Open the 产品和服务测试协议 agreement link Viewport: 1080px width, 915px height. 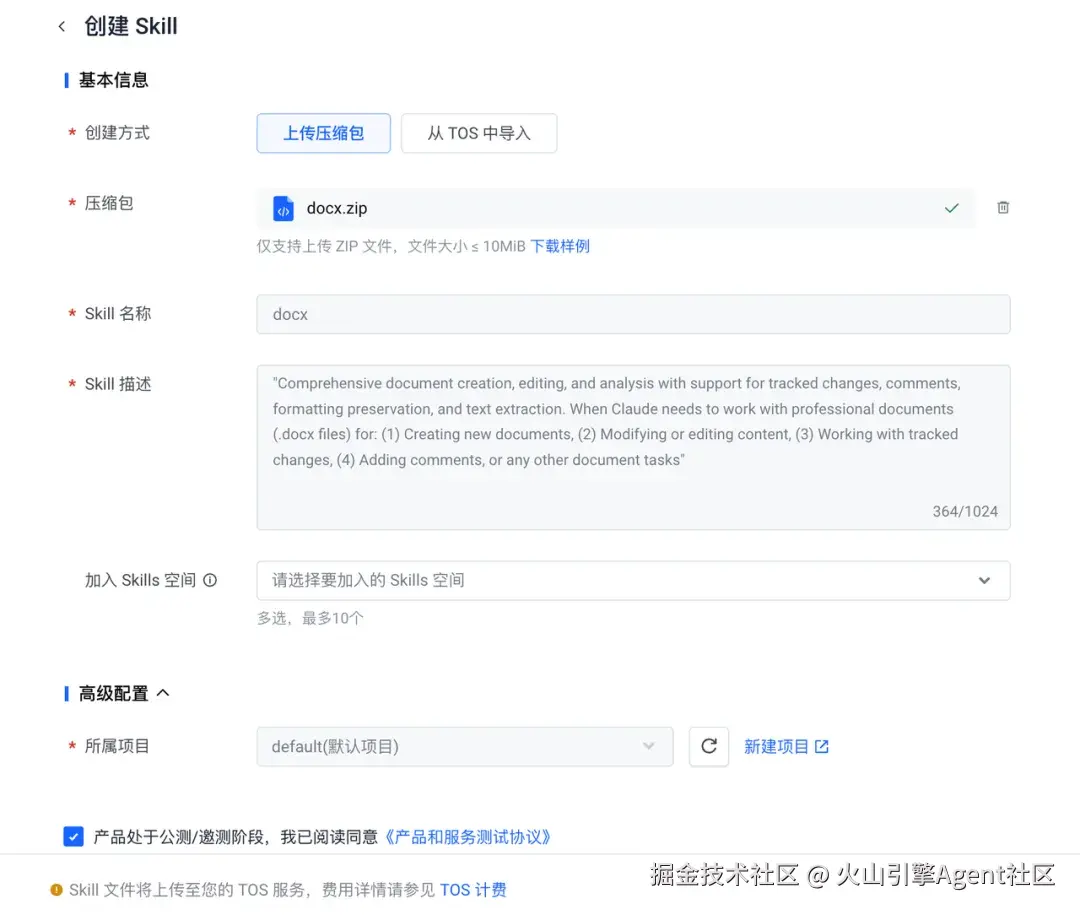(468, 836)
